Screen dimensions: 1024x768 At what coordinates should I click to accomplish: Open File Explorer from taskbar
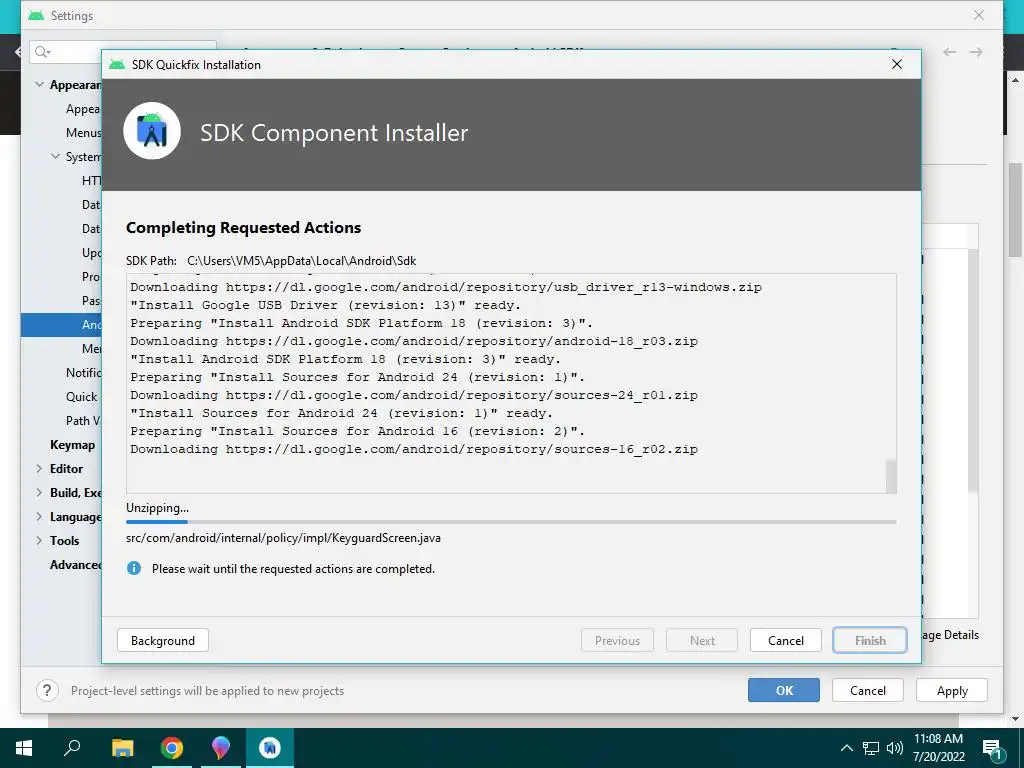122,748
